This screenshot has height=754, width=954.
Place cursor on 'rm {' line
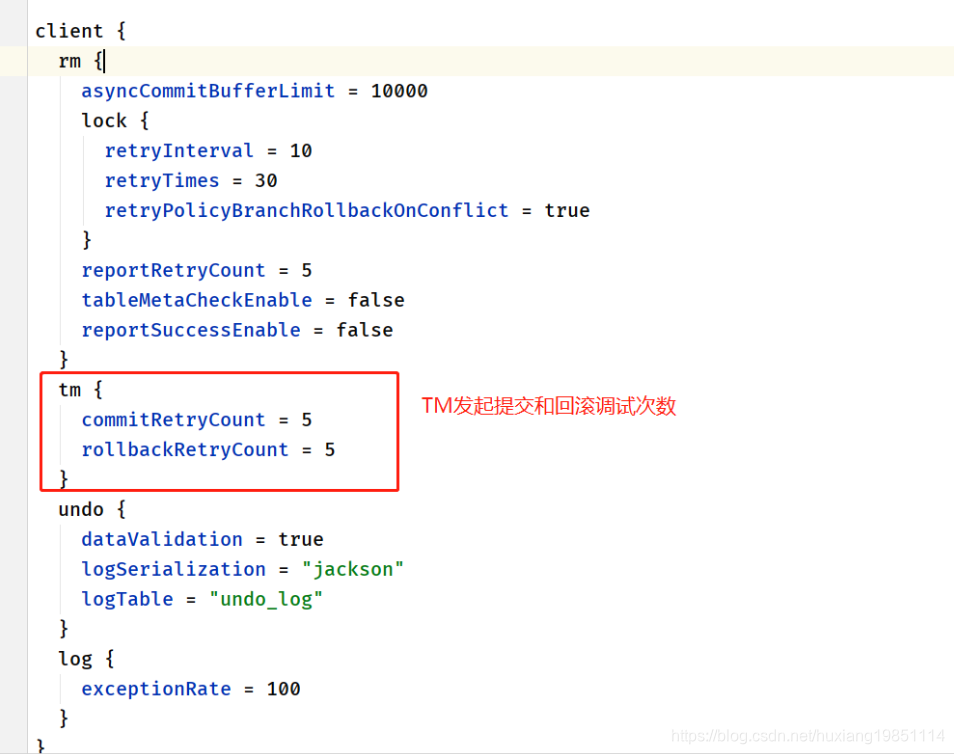pos(81,61)
